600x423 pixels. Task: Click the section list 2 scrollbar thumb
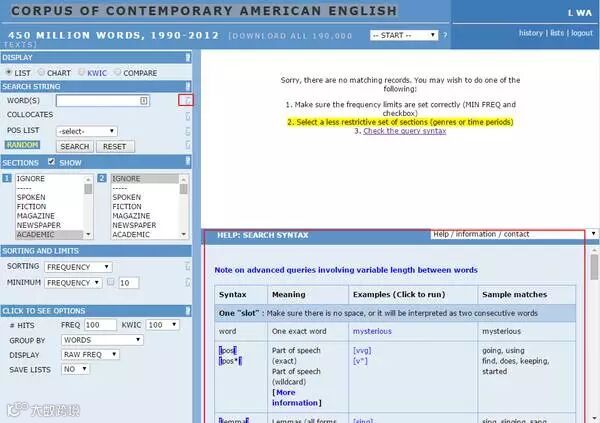coord(184,189)
